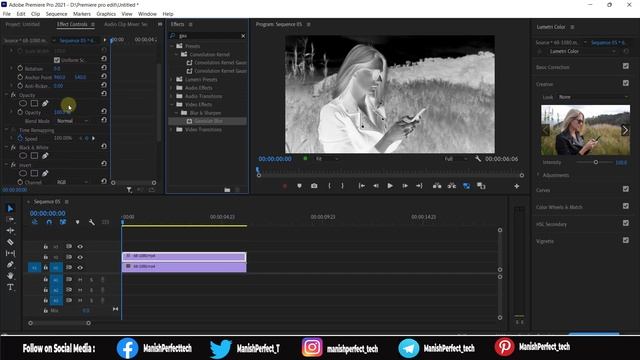The width and height of the screenshot is (640, 360).
Task: Toggle timeline Snap magnet icon
Action: 49,222
